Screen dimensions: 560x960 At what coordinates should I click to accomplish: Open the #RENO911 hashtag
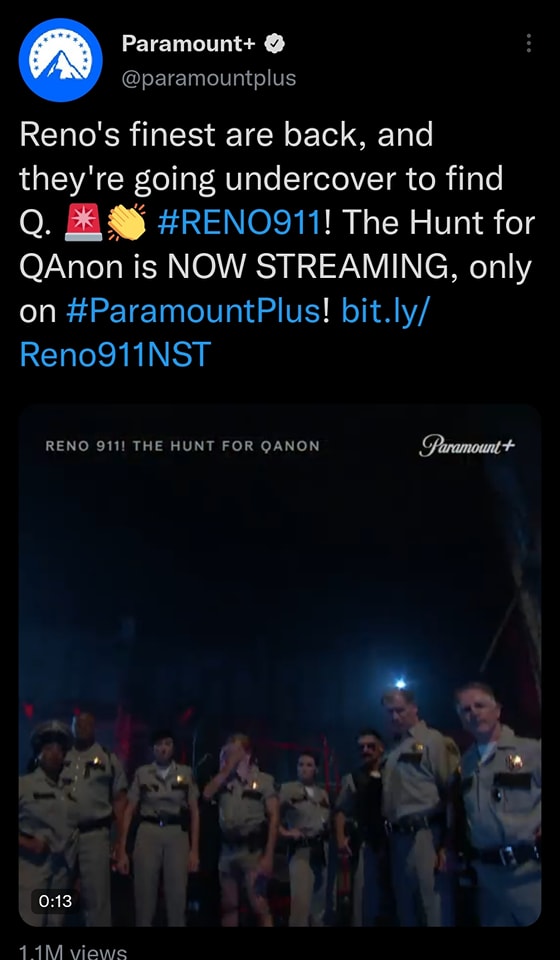pyautogui.click(x=239, y=223)
